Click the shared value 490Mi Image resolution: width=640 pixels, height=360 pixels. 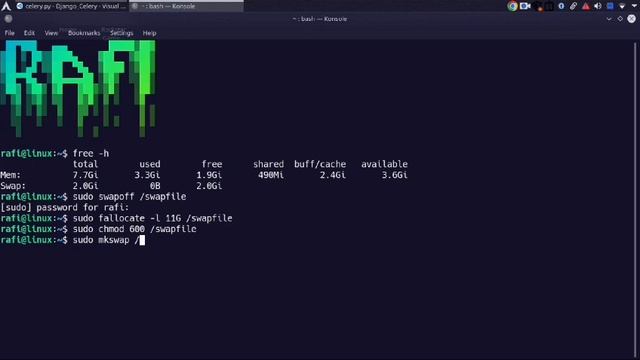click(x=271, y=175)
